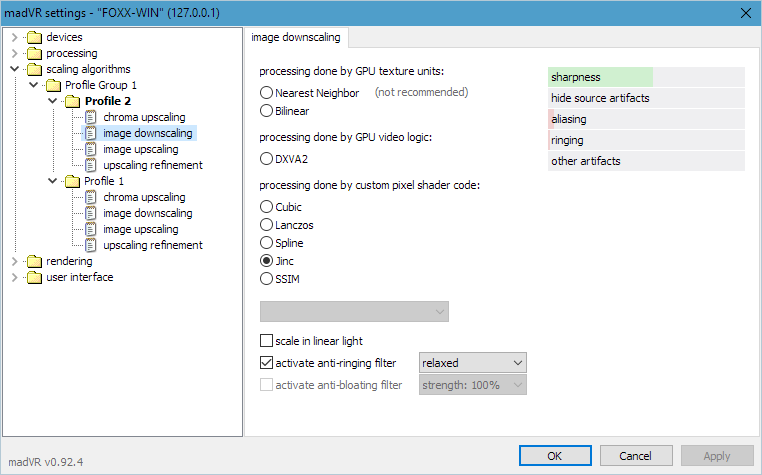Click the aliasing rating bar

click(646, 119)
